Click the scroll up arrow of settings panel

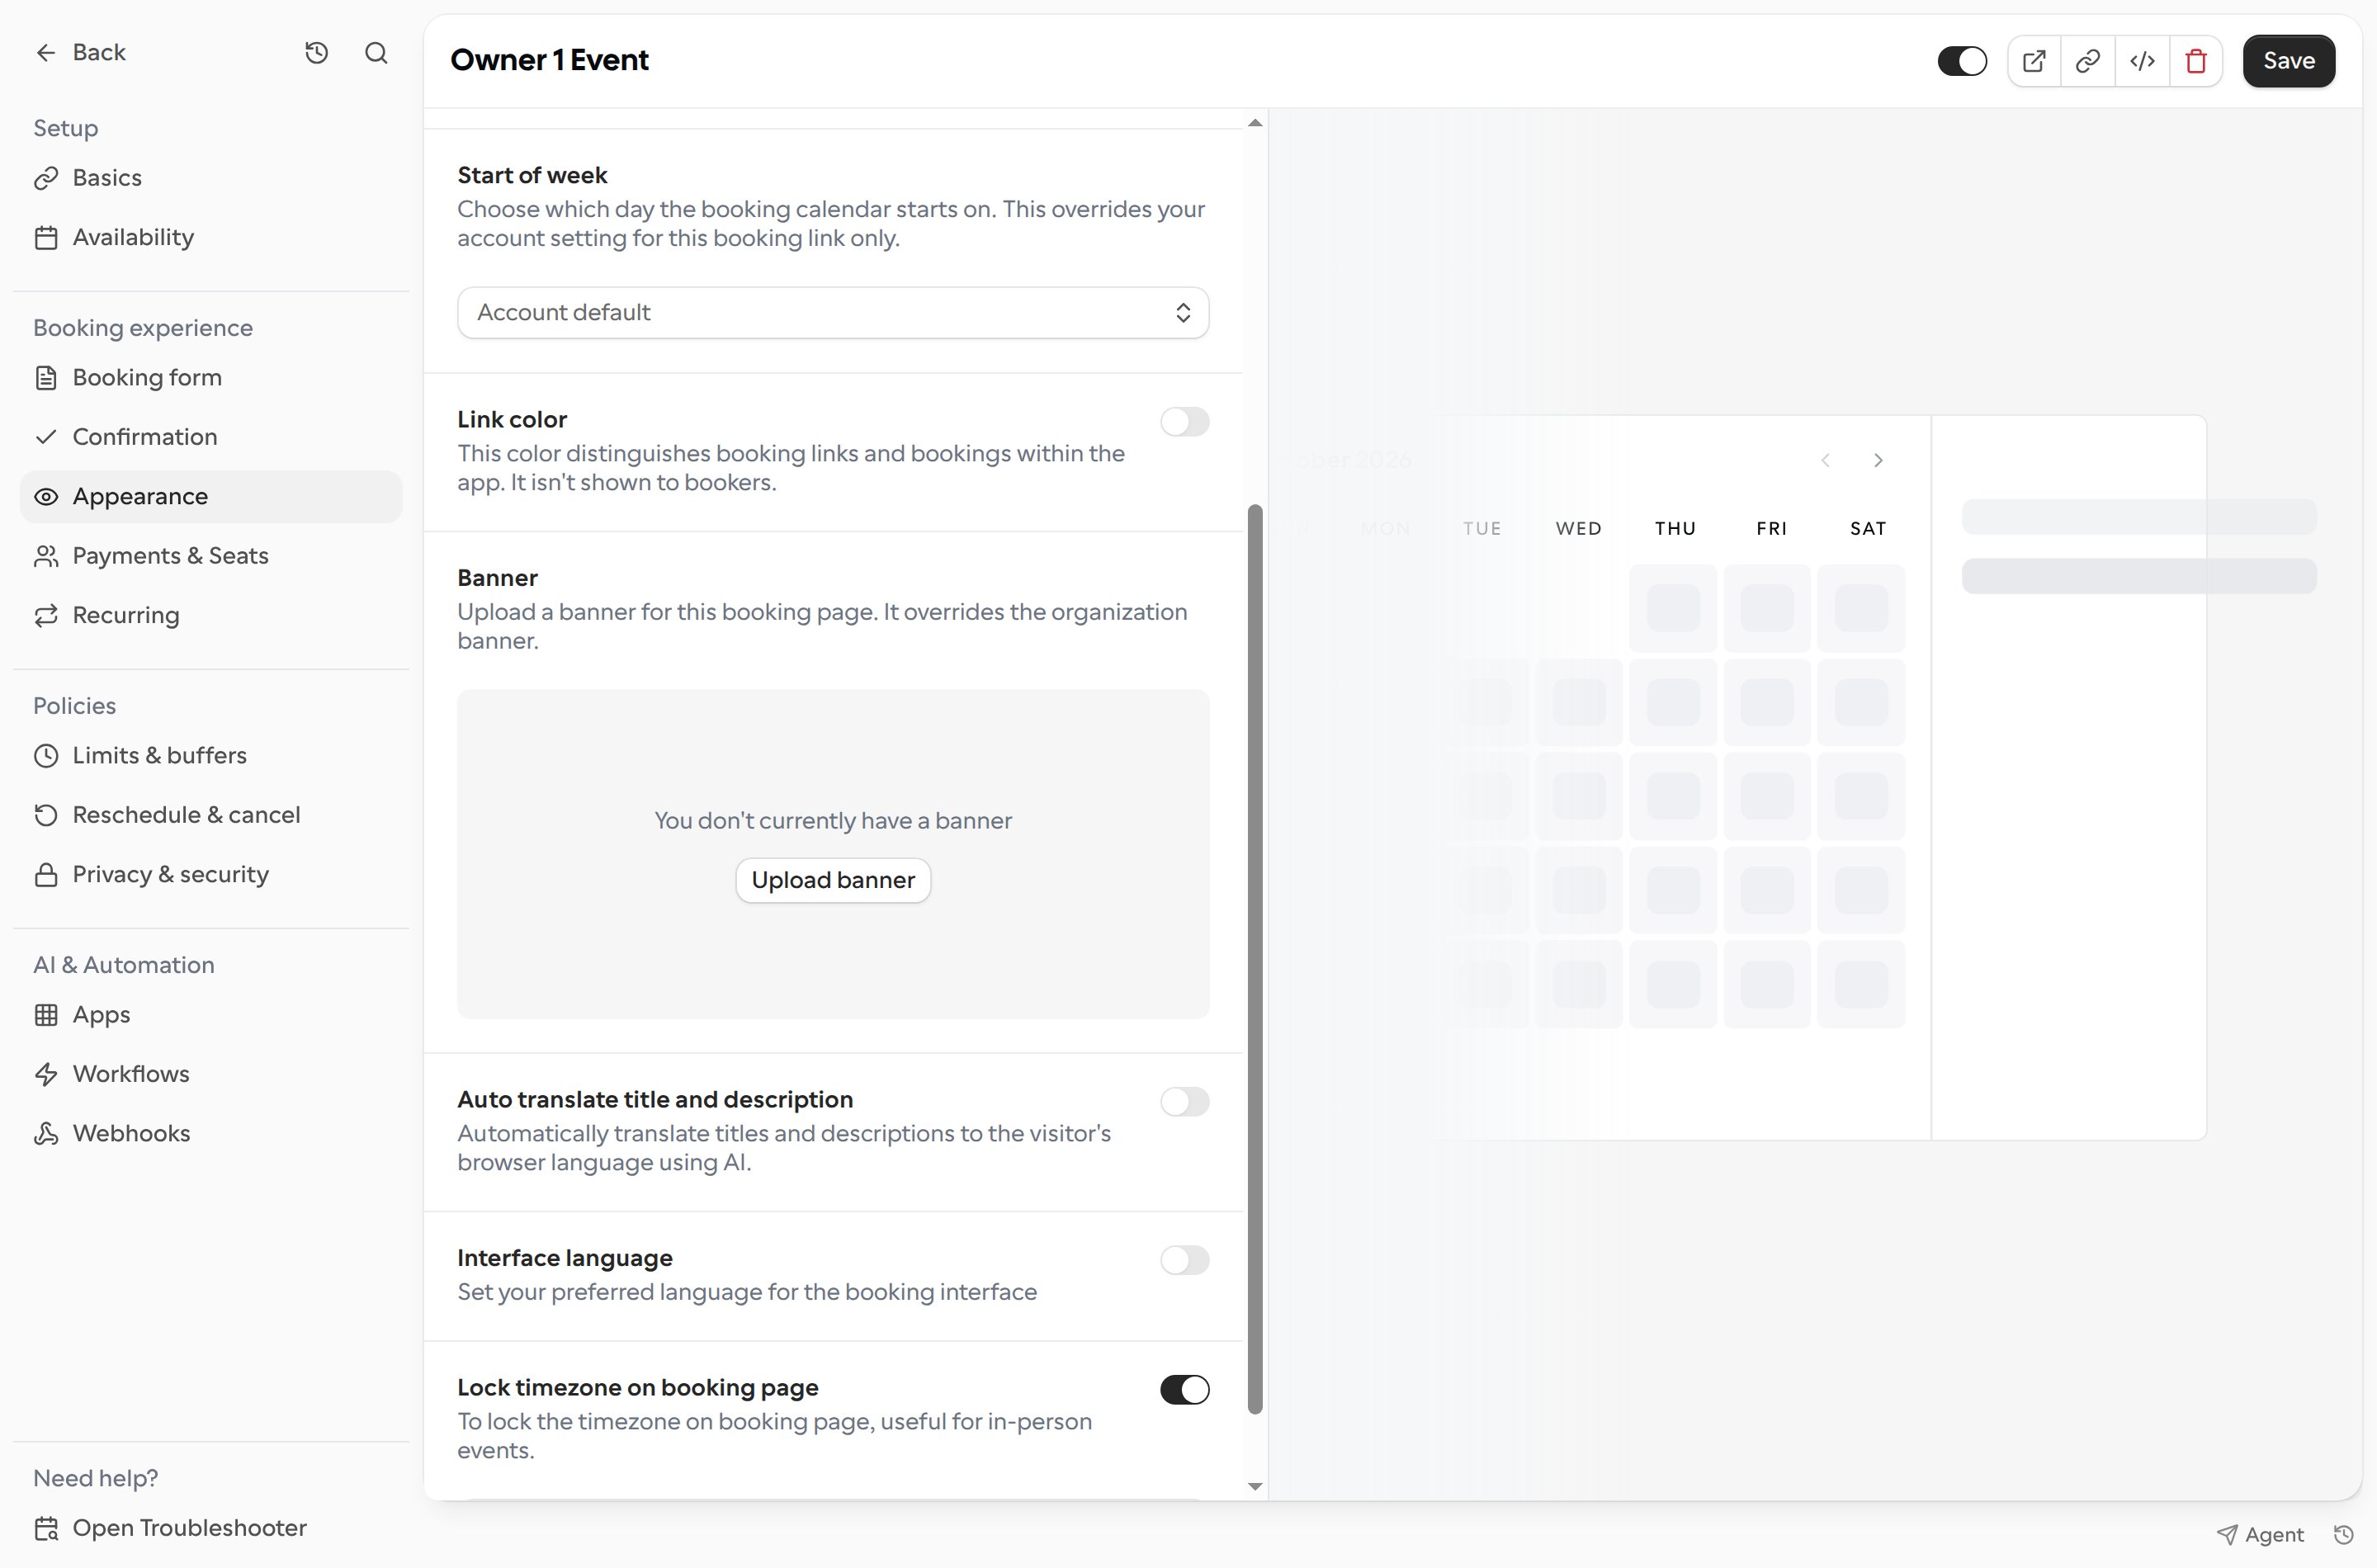click(x=1255, y=123)
